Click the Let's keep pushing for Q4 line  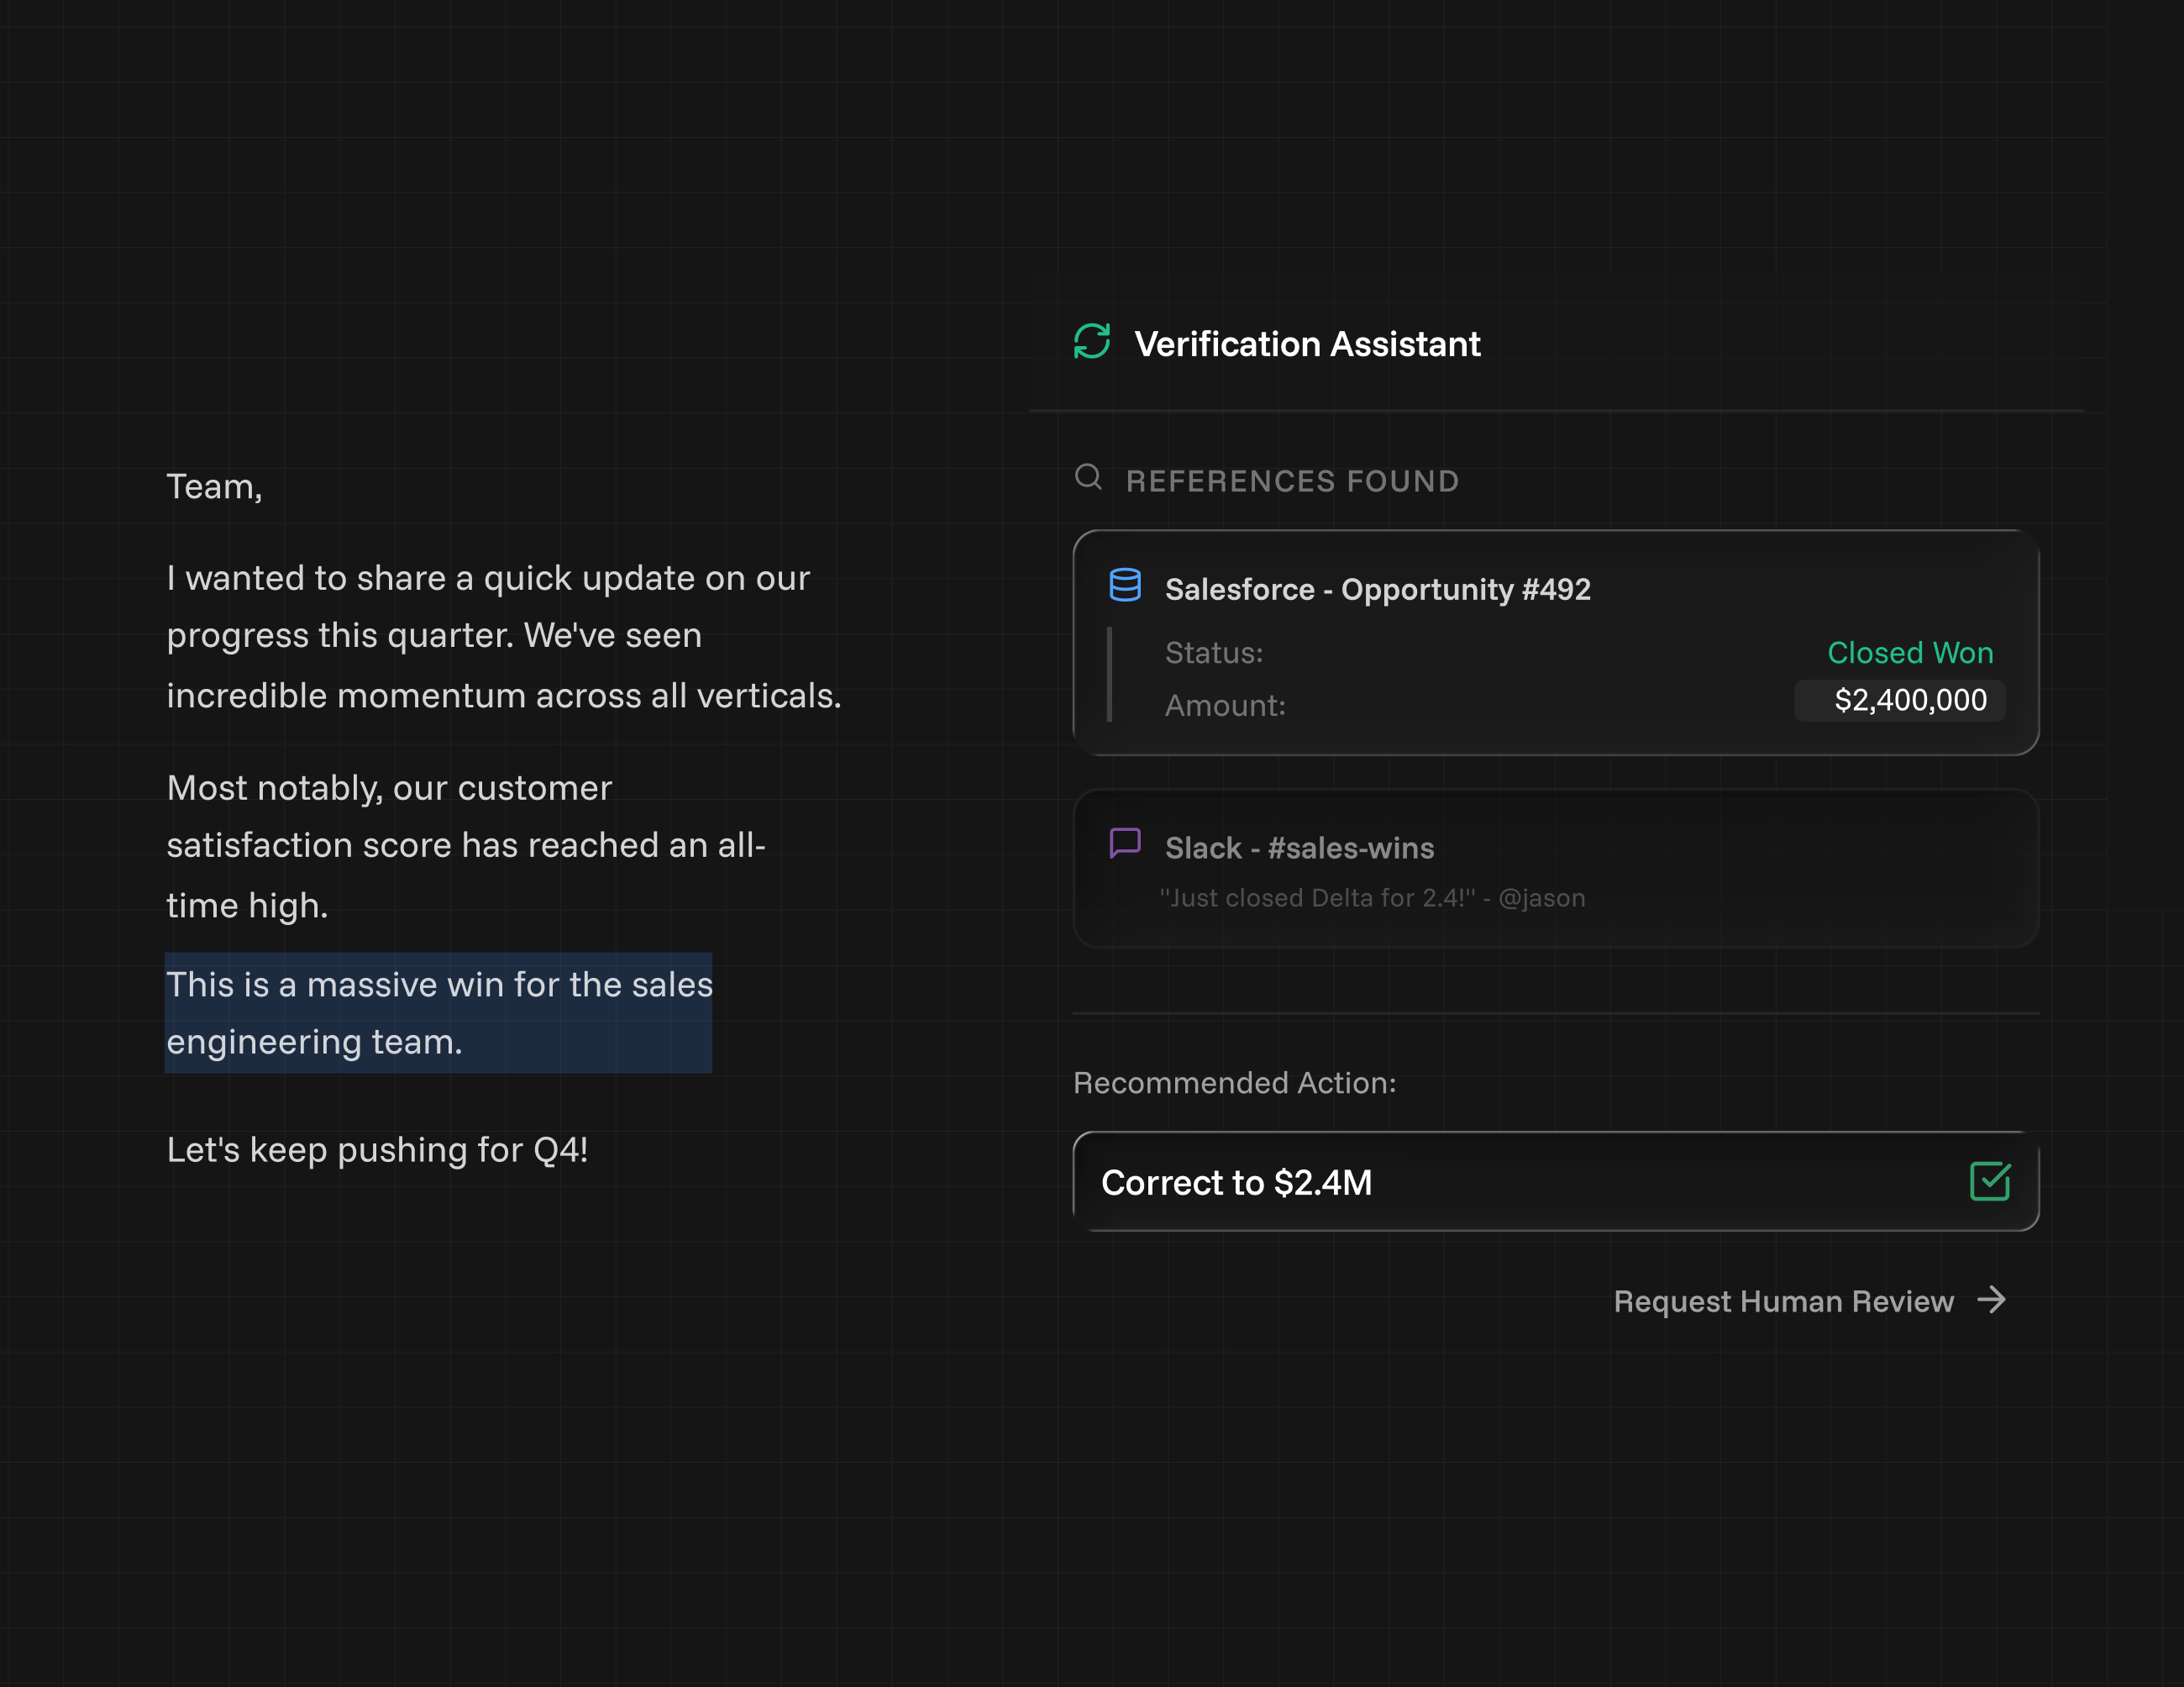click(377, 1150)
